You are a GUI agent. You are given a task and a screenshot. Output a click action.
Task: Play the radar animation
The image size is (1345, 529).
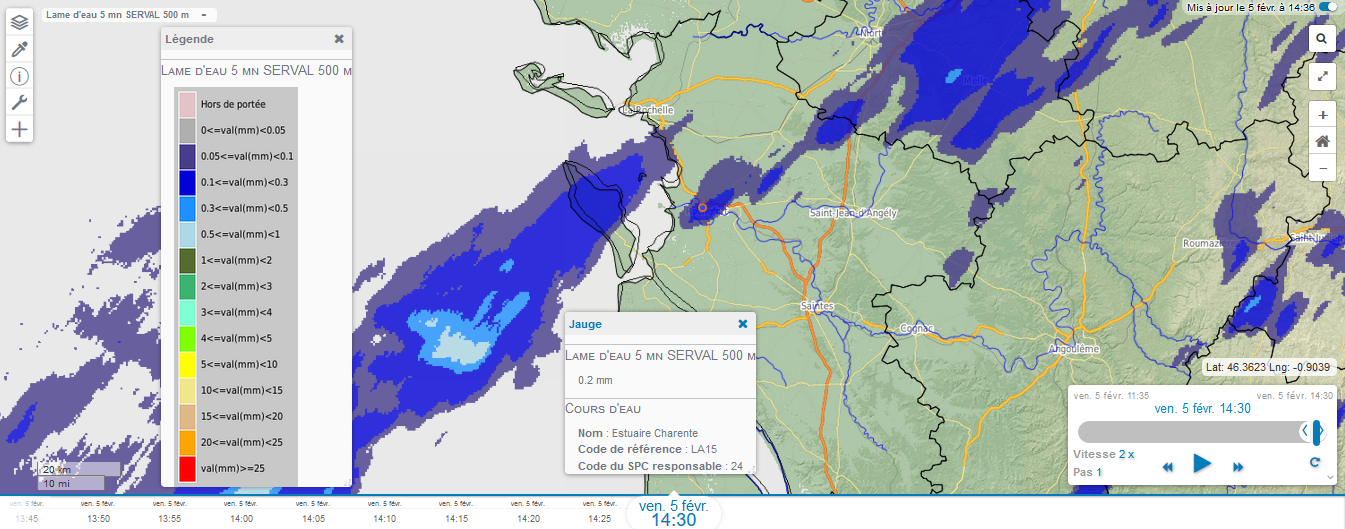pos(1202,463)
